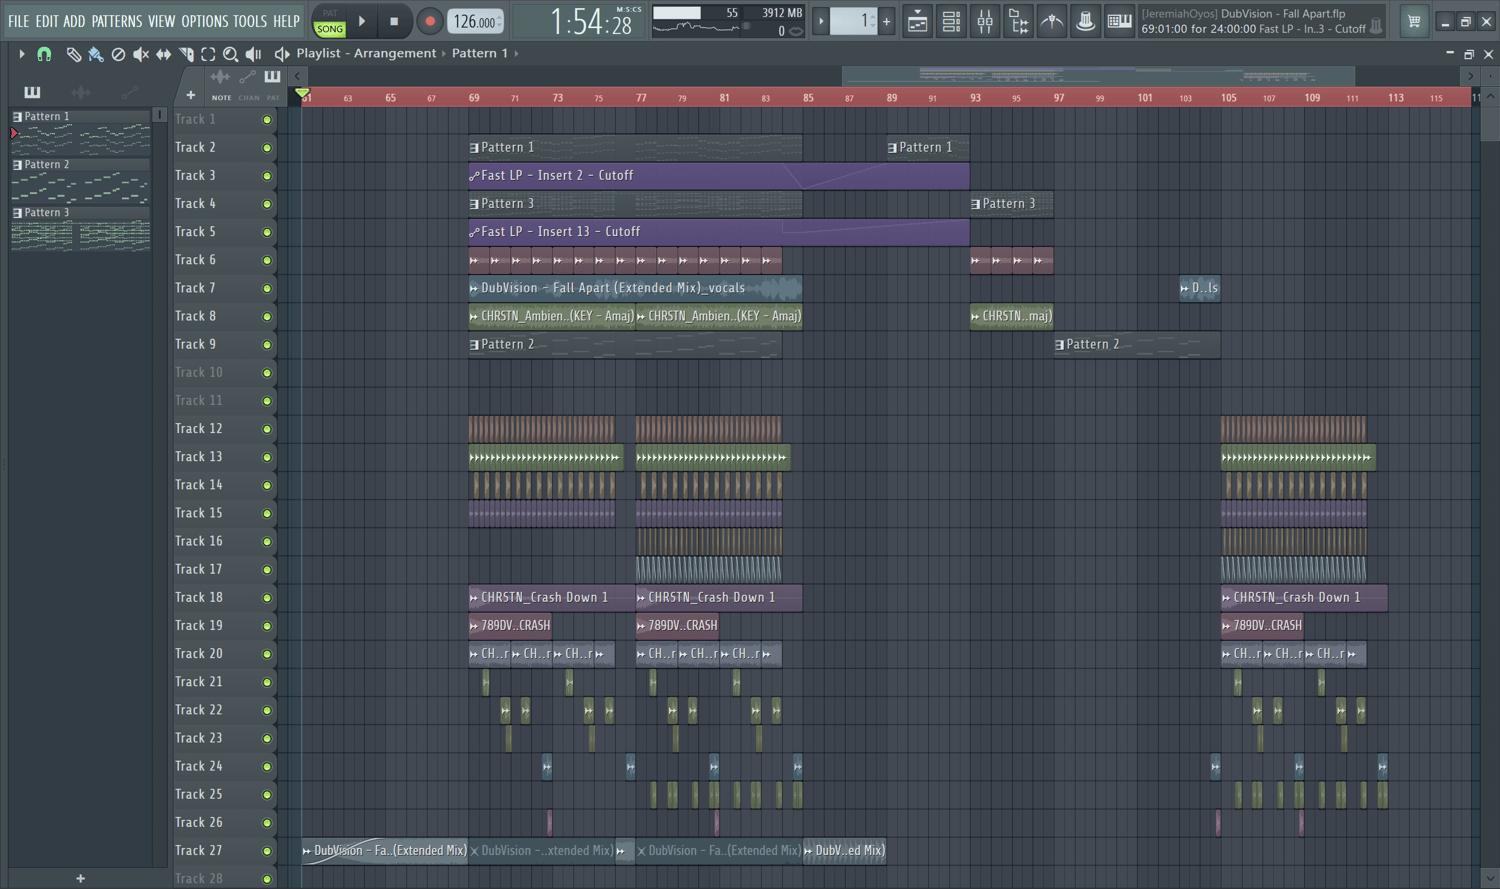Mute Track 12 with its green LED
This screenshot has width=1500, height=889.
(x=267, y=429)
